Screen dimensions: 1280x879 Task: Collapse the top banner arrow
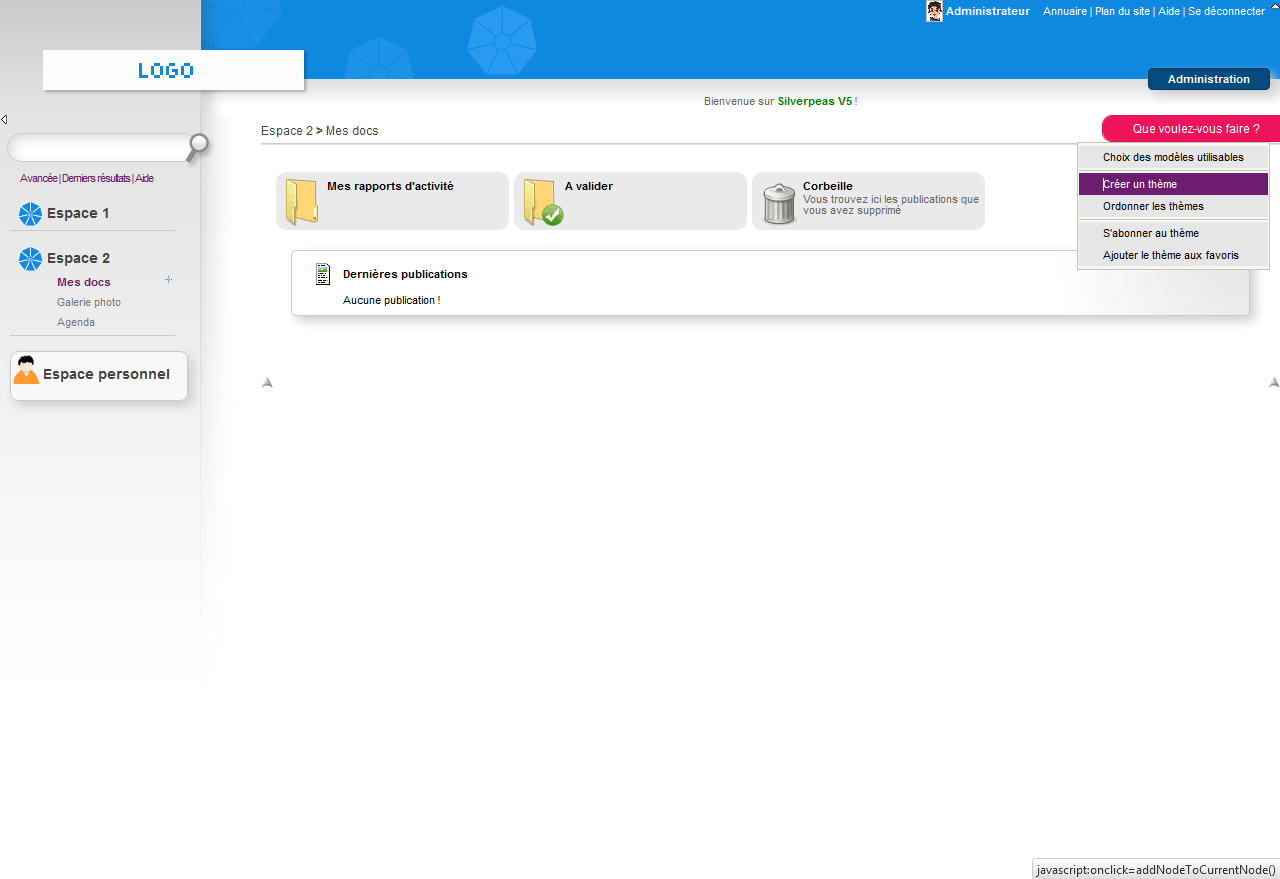pyautogui.click(x=1273, y=8)
